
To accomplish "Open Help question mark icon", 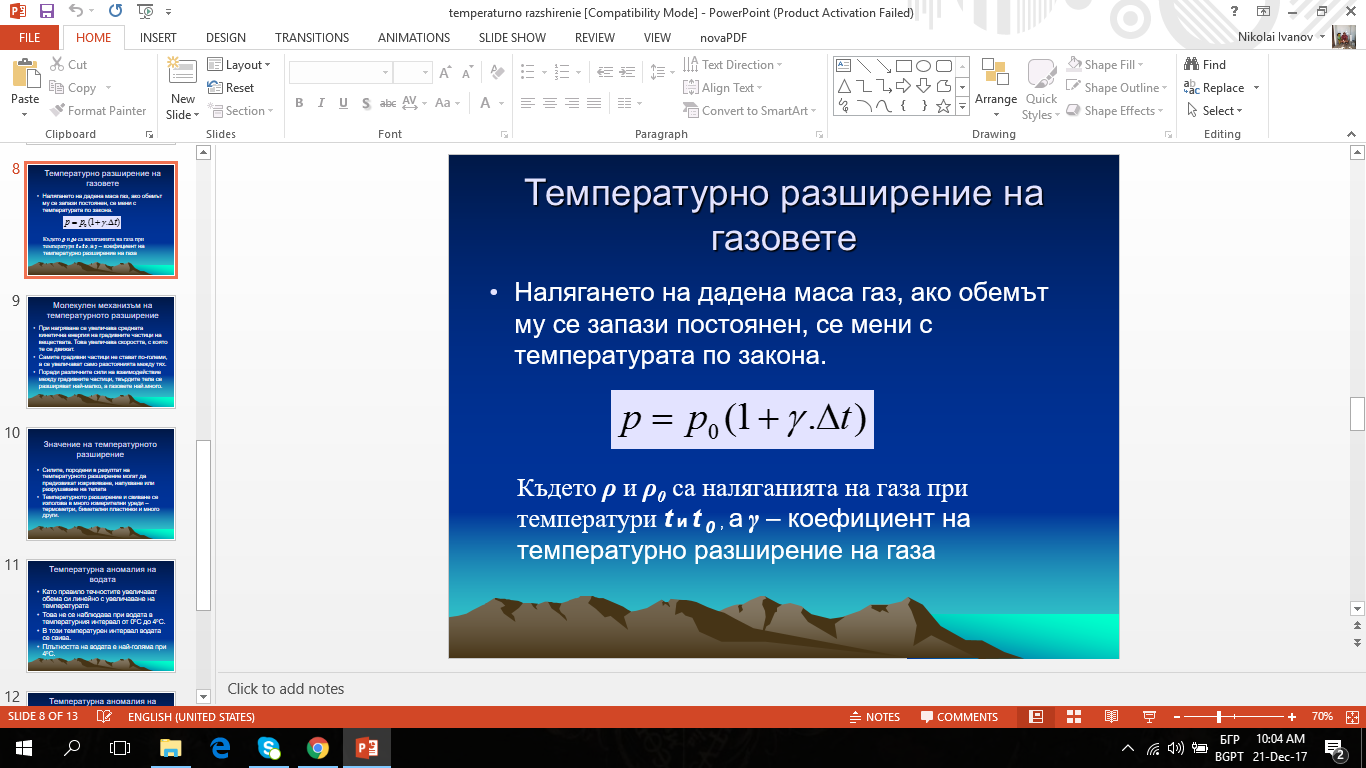I will pyautogui.click(x=1236, y=11).
